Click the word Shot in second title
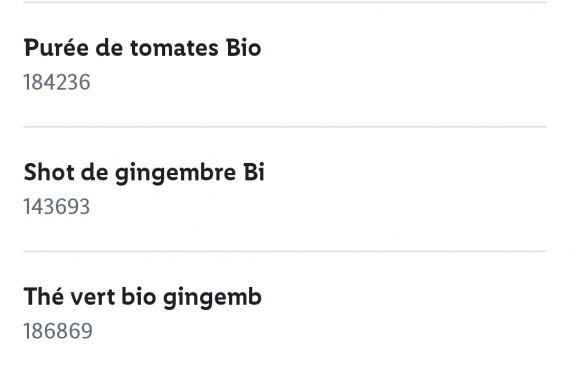Screen dimensions: 570x366 49,172
